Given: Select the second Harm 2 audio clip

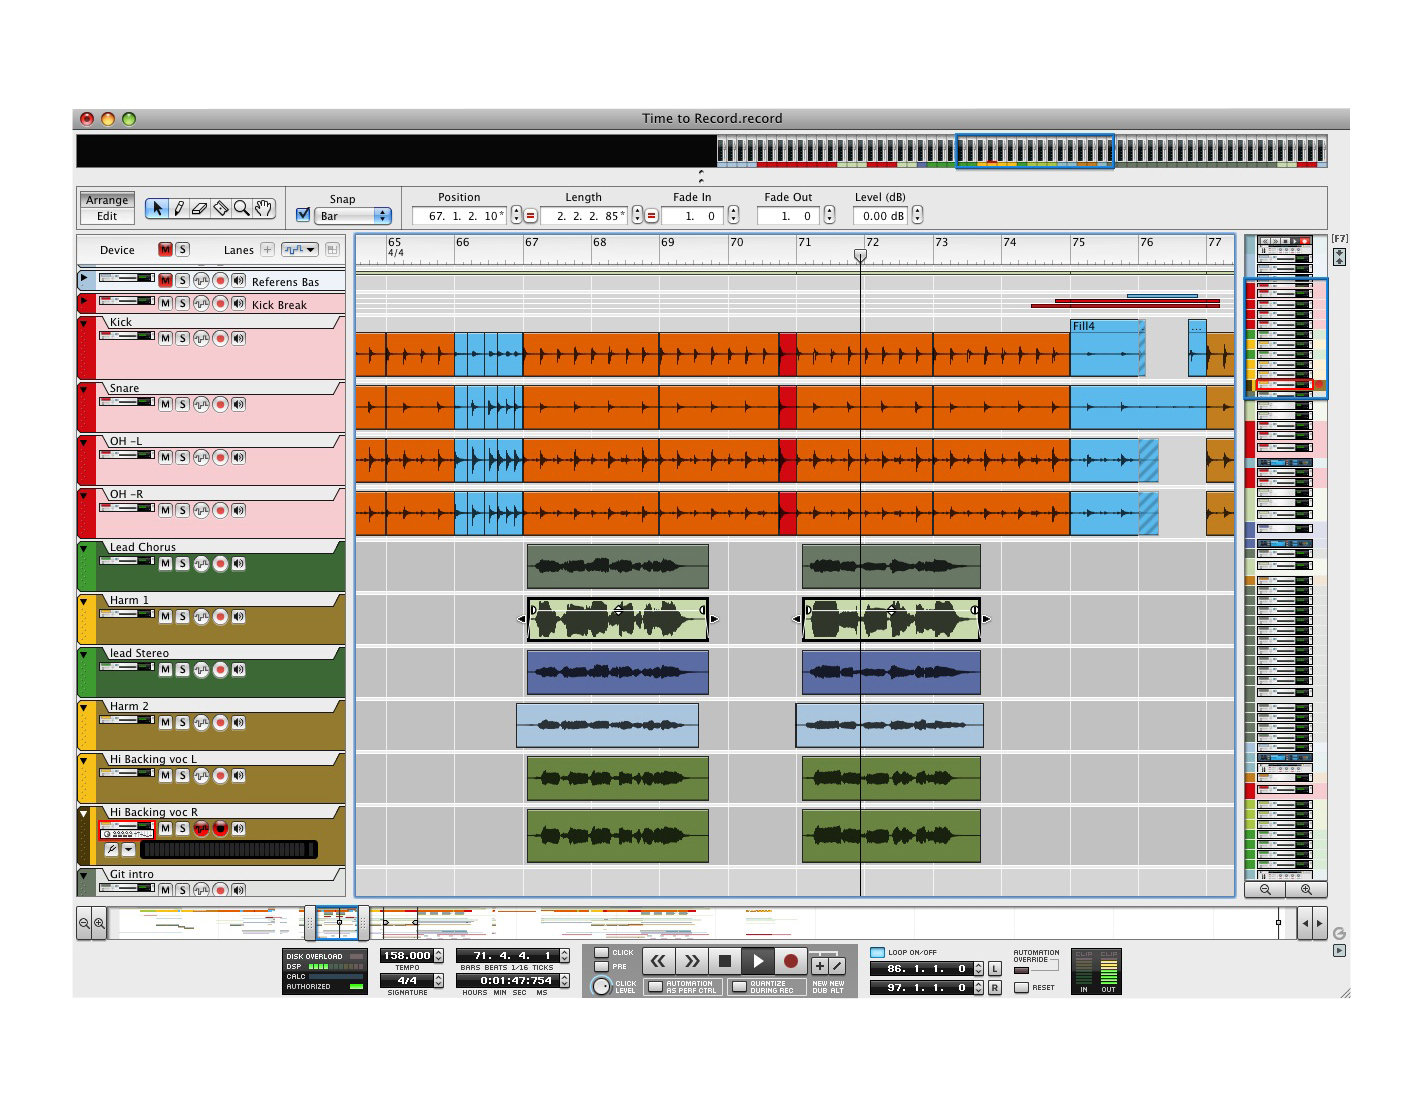Looking at the screenshot, I should click(889, 725).
